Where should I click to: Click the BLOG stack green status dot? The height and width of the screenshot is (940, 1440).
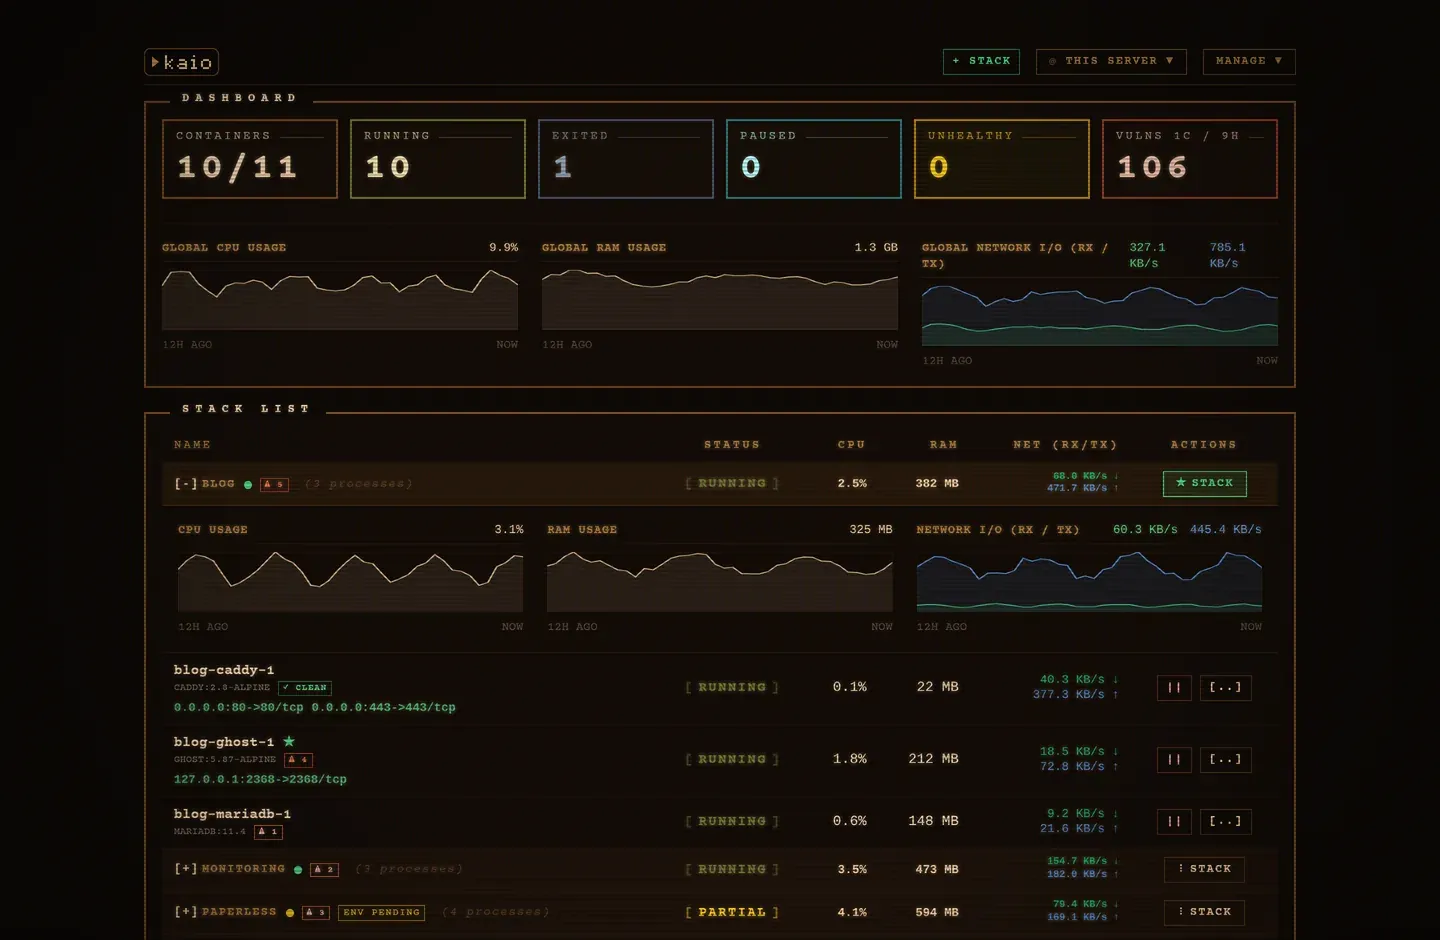(248, 485)
